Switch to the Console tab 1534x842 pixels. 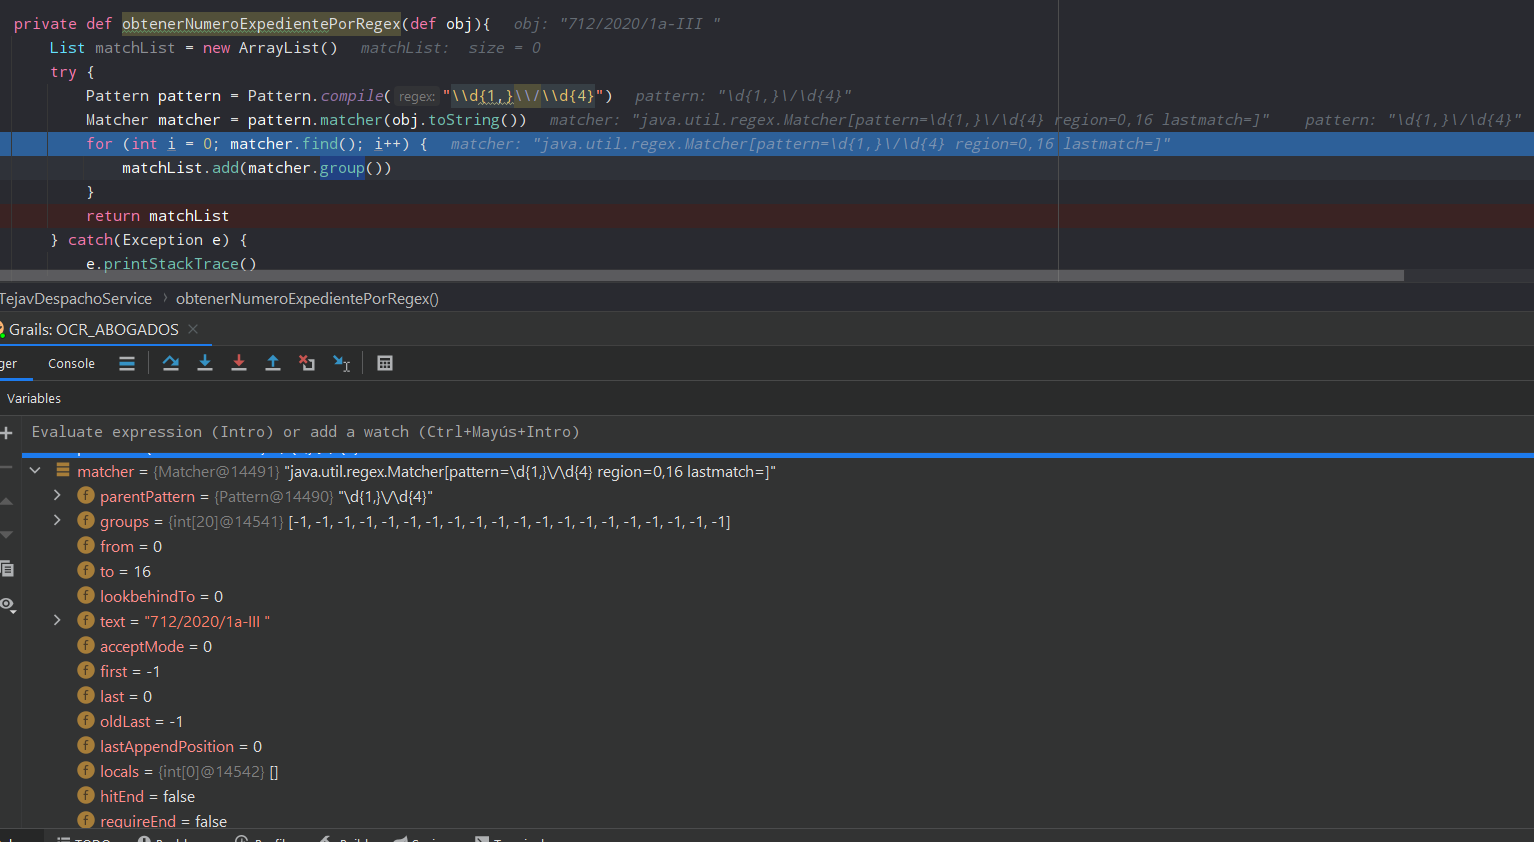71,364
